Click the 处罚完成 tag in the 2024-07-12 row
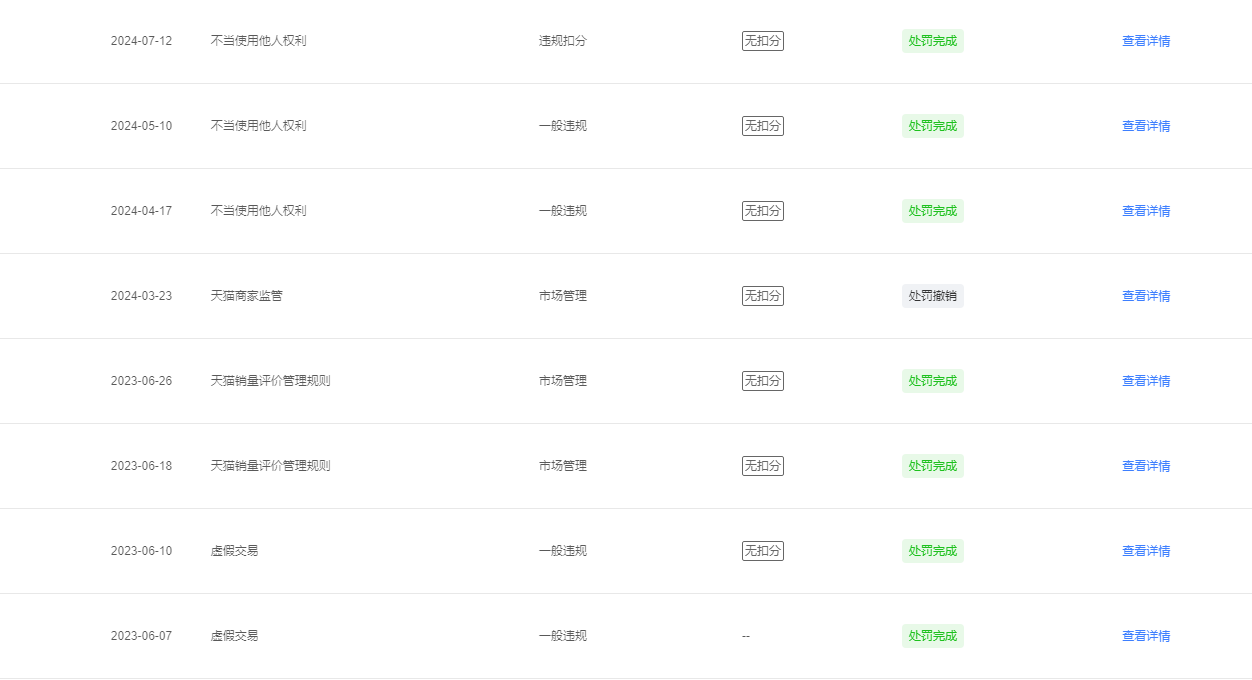Viewport: 1252px width, 680px height. click(933, 41)
